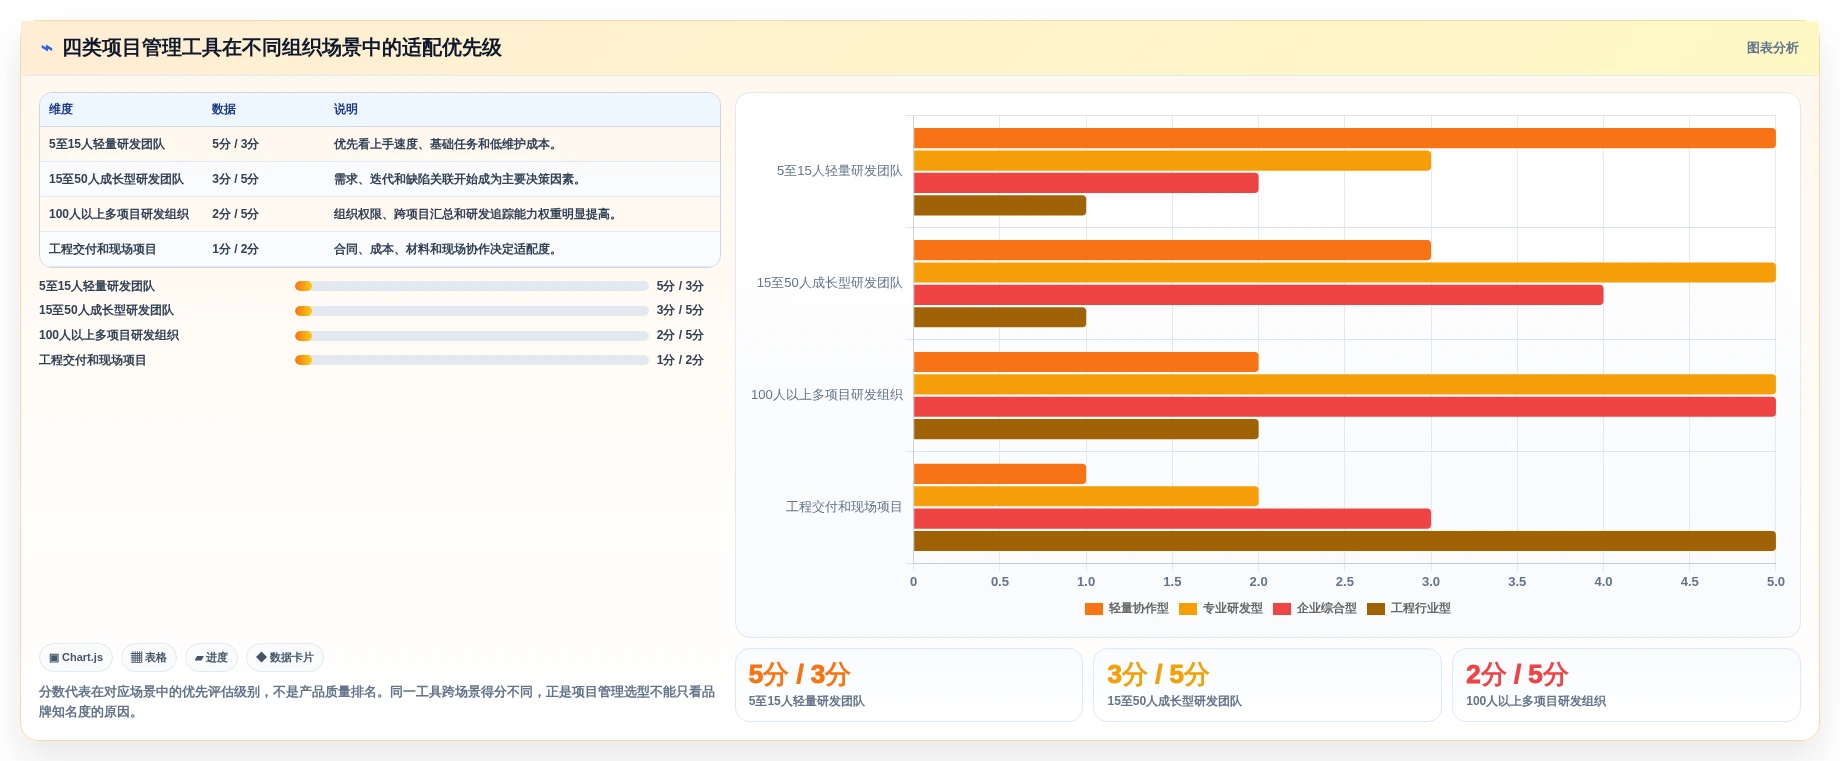Toggle the 工程行业型 legend swatch

1376,609
